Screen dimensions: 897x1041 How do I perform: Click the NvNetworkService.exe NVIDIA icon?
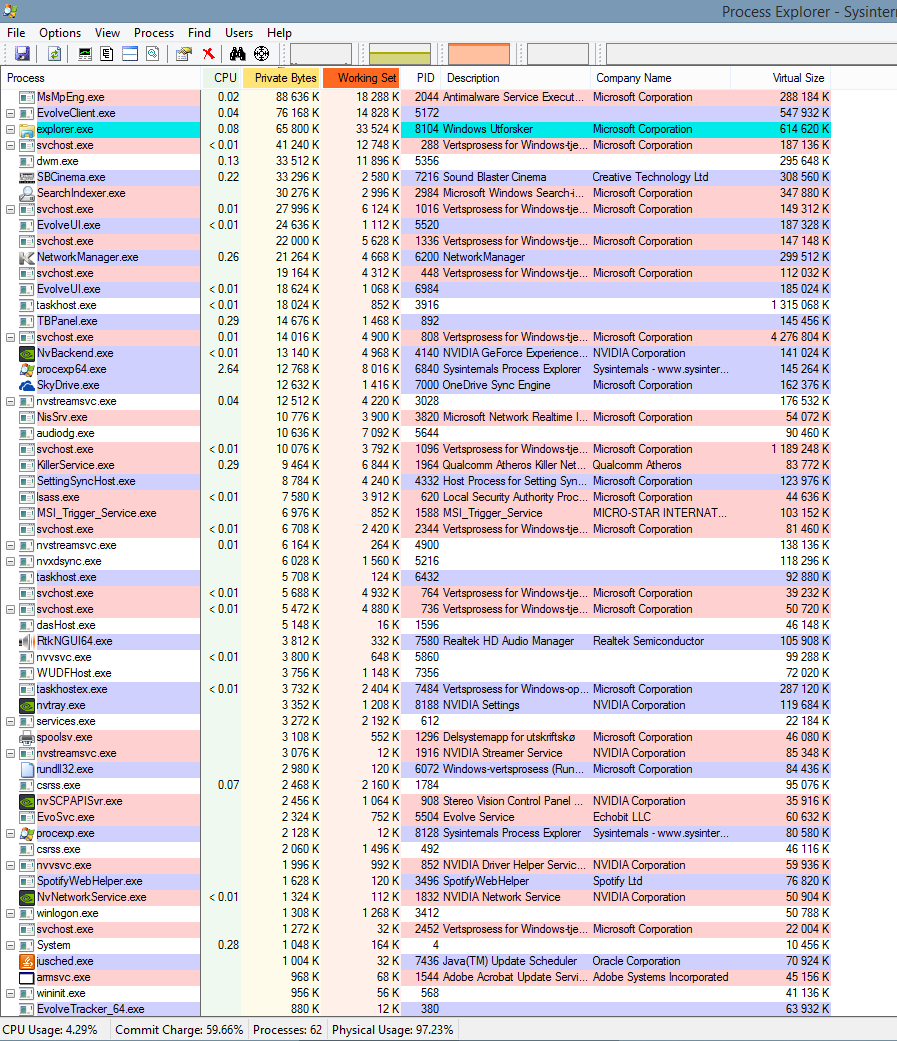(x=27, y=898)
